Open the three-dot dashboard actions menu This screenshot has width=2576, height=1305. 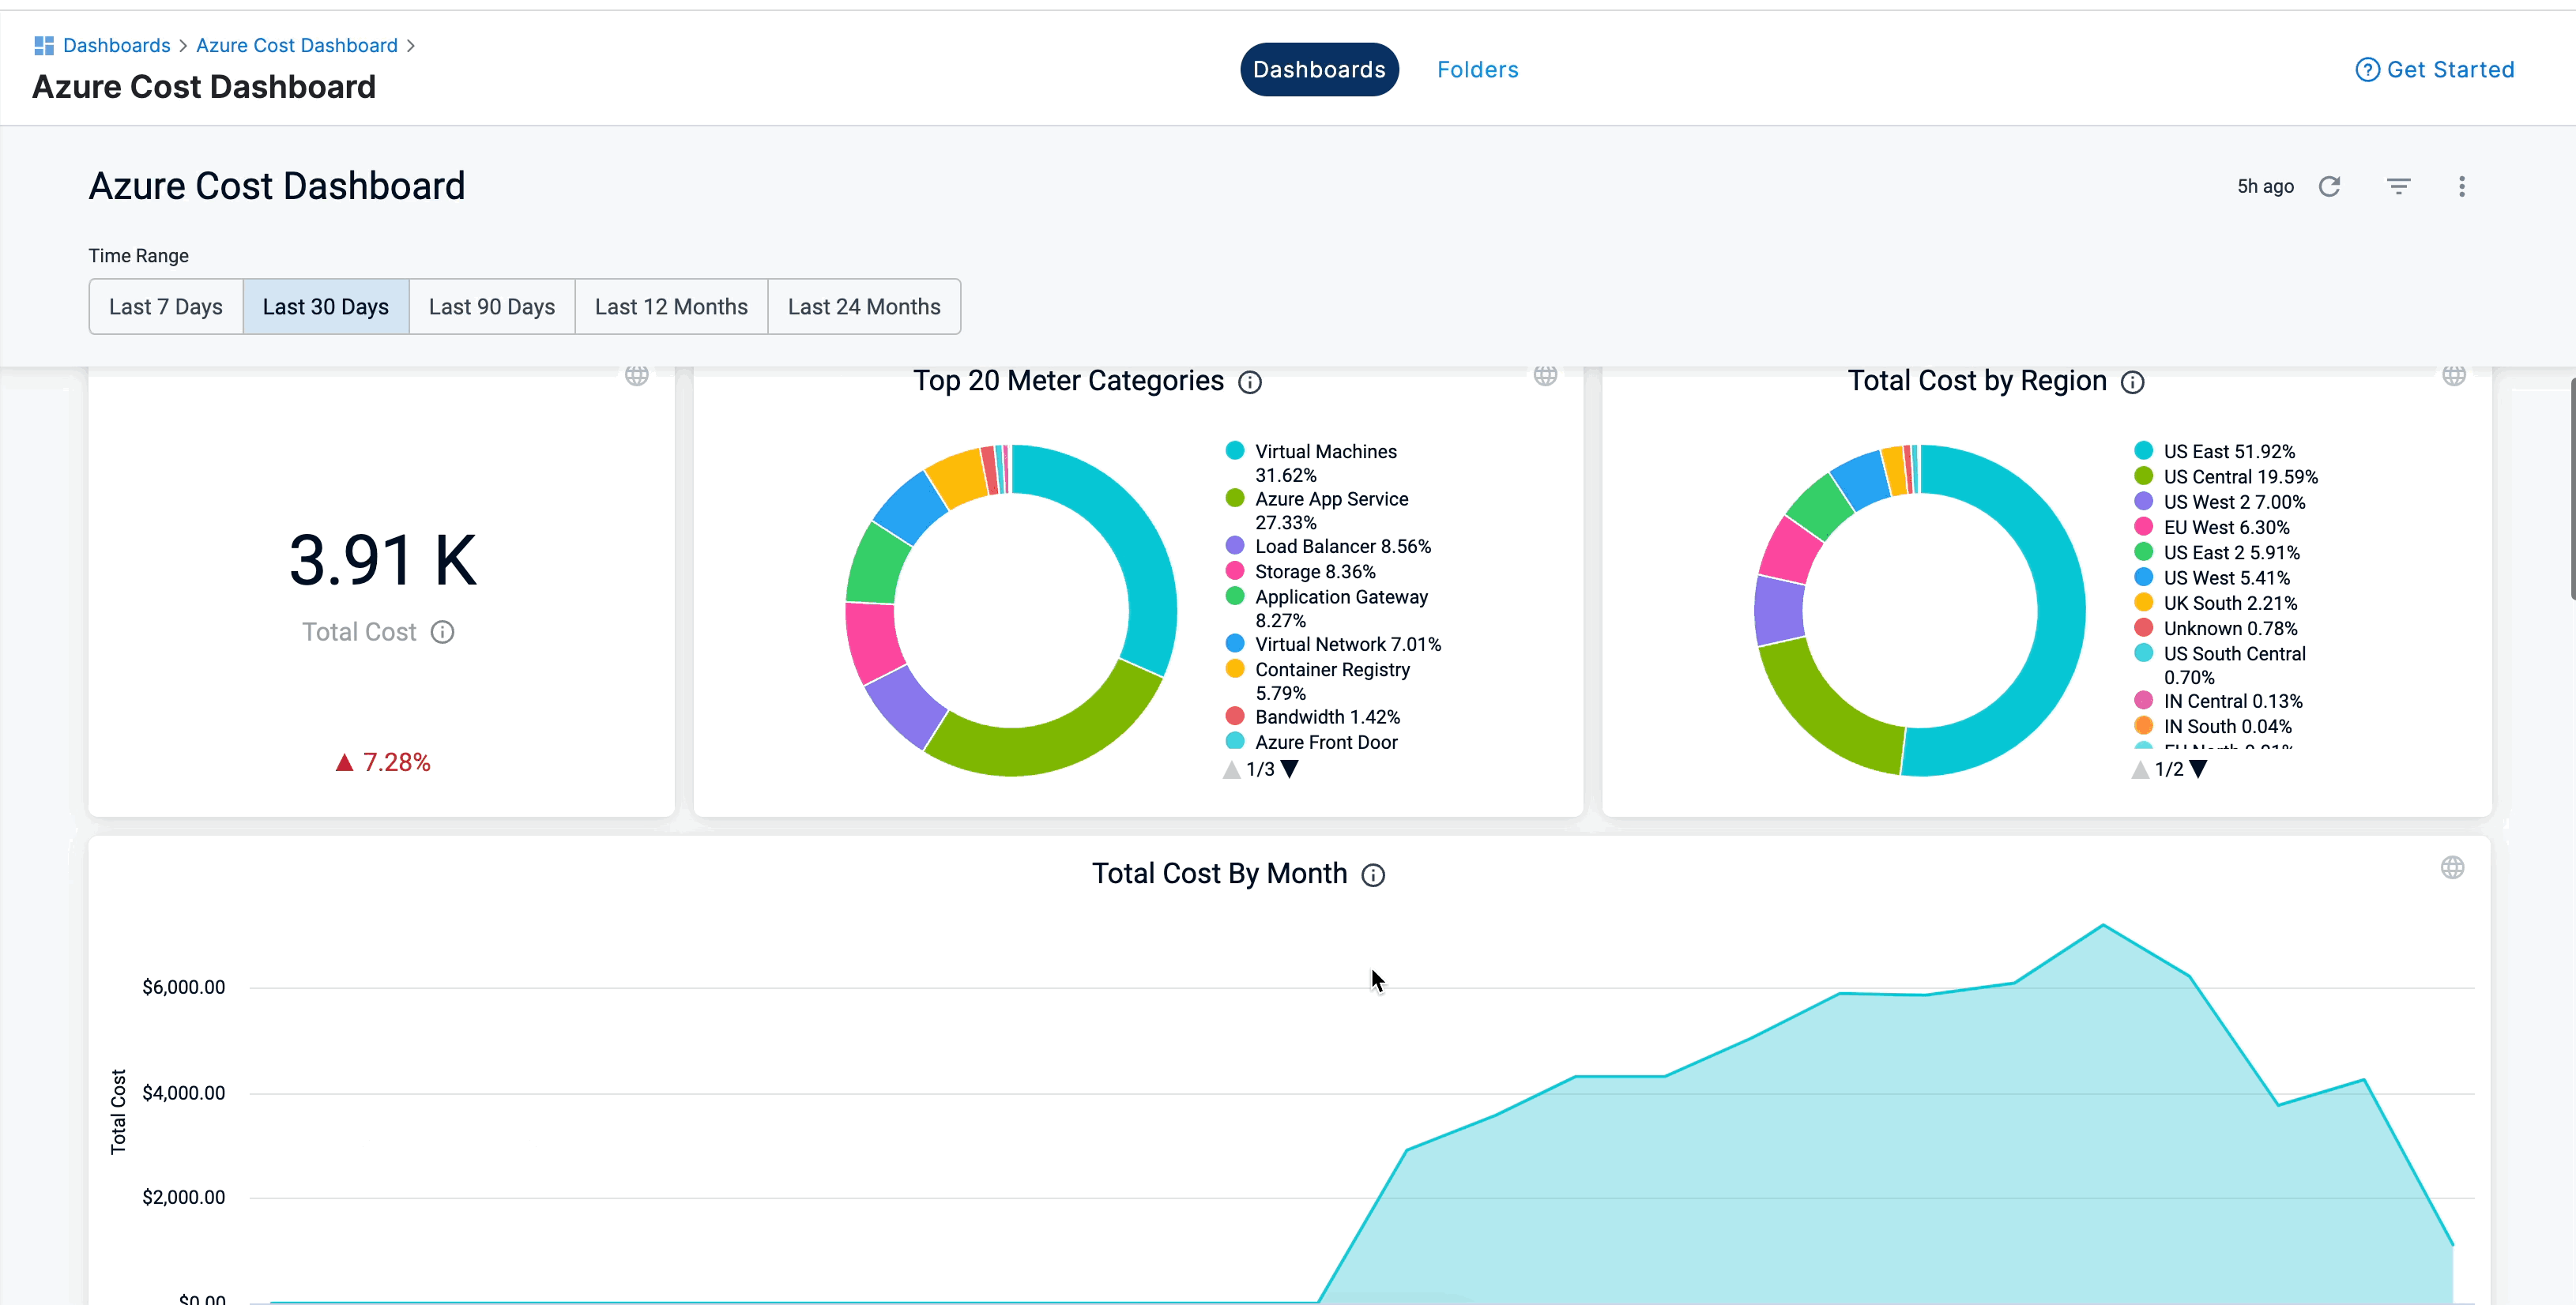click(x=2461, y=186)
